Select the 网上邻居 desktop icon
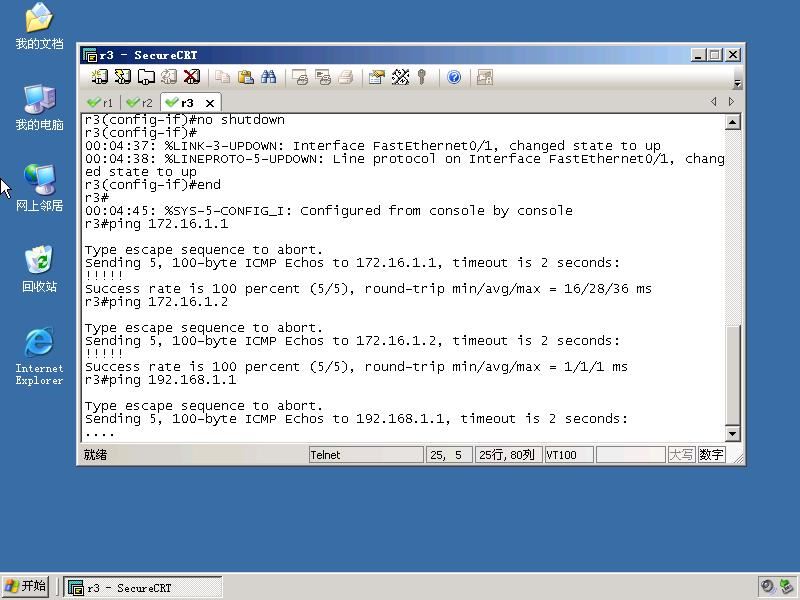 click(x=39, y=188)
